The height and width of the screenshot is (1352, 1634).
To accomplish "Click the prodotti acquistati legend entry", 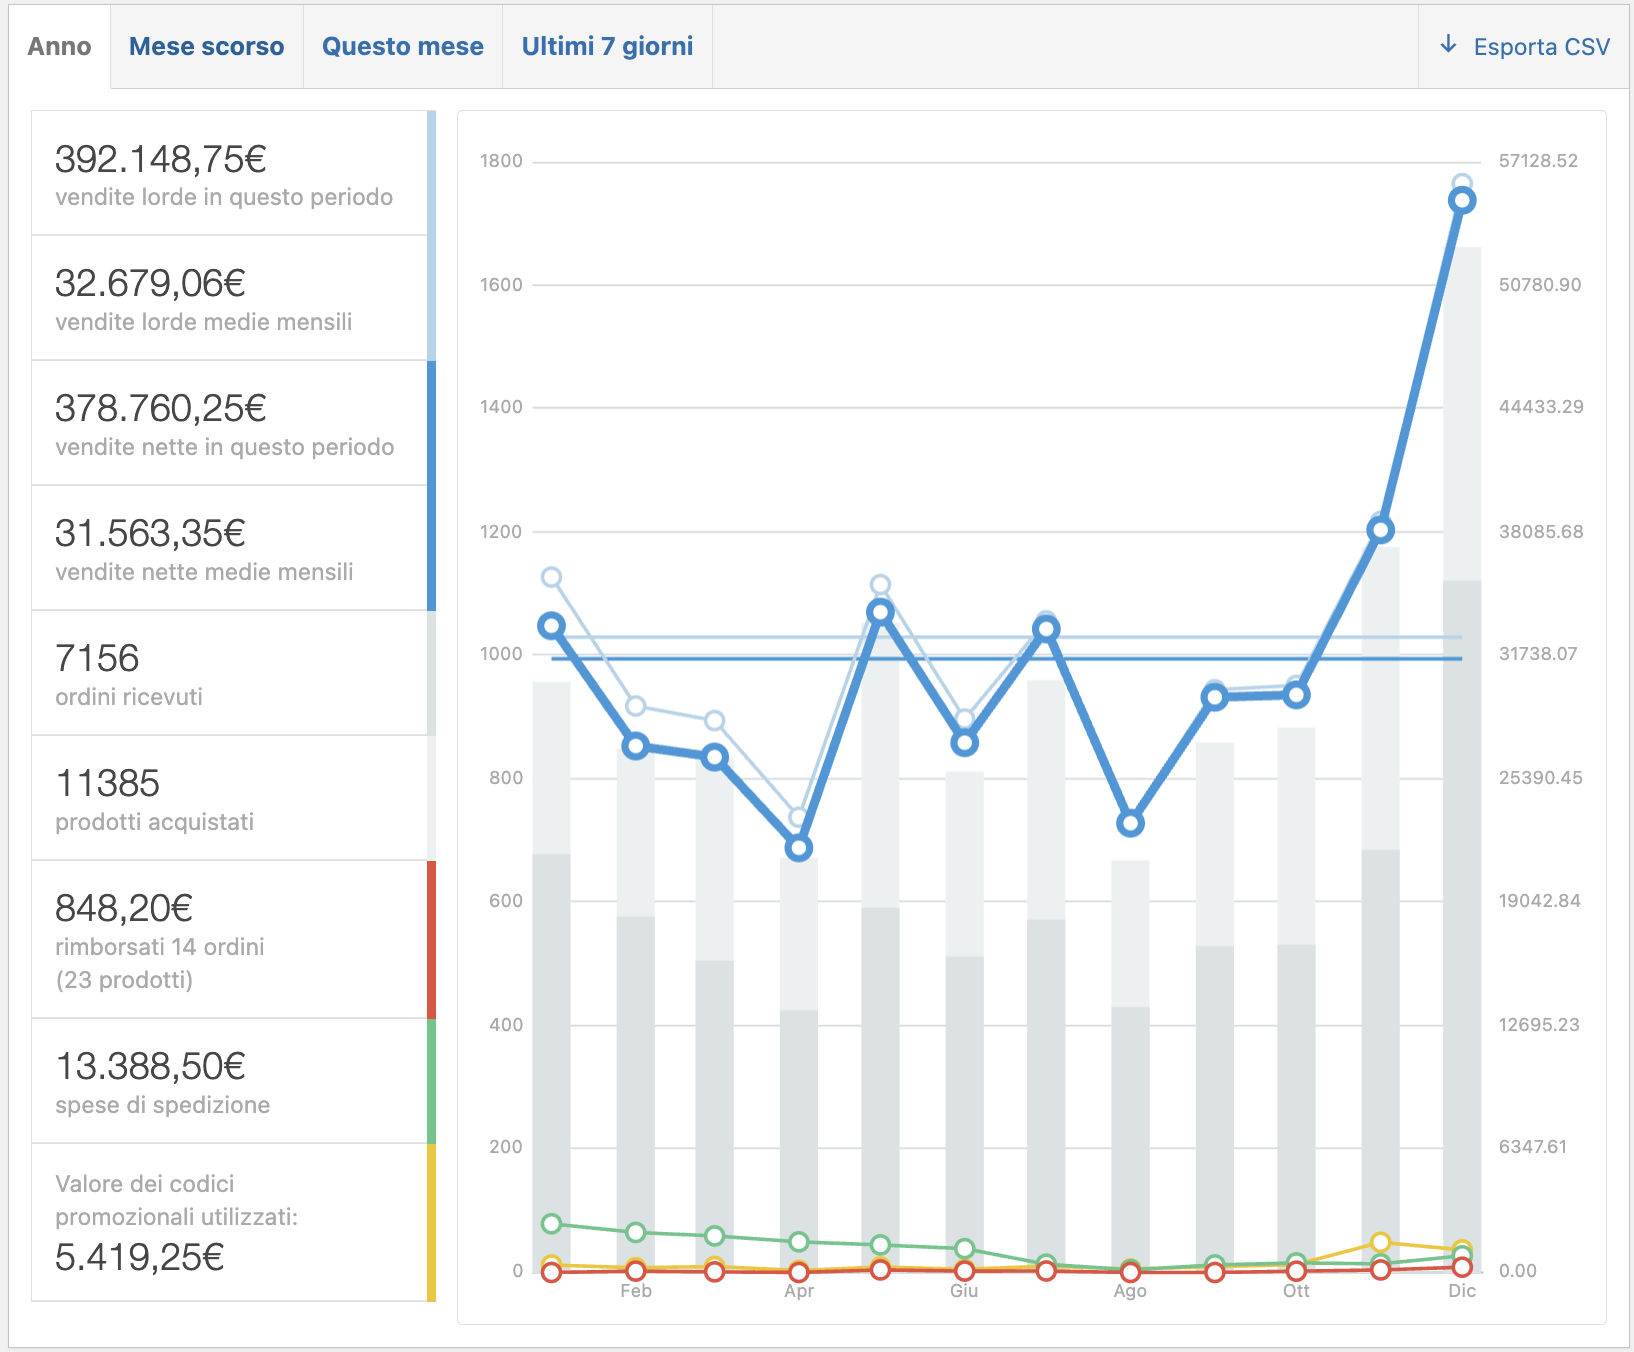I will (x=229, y=798).
